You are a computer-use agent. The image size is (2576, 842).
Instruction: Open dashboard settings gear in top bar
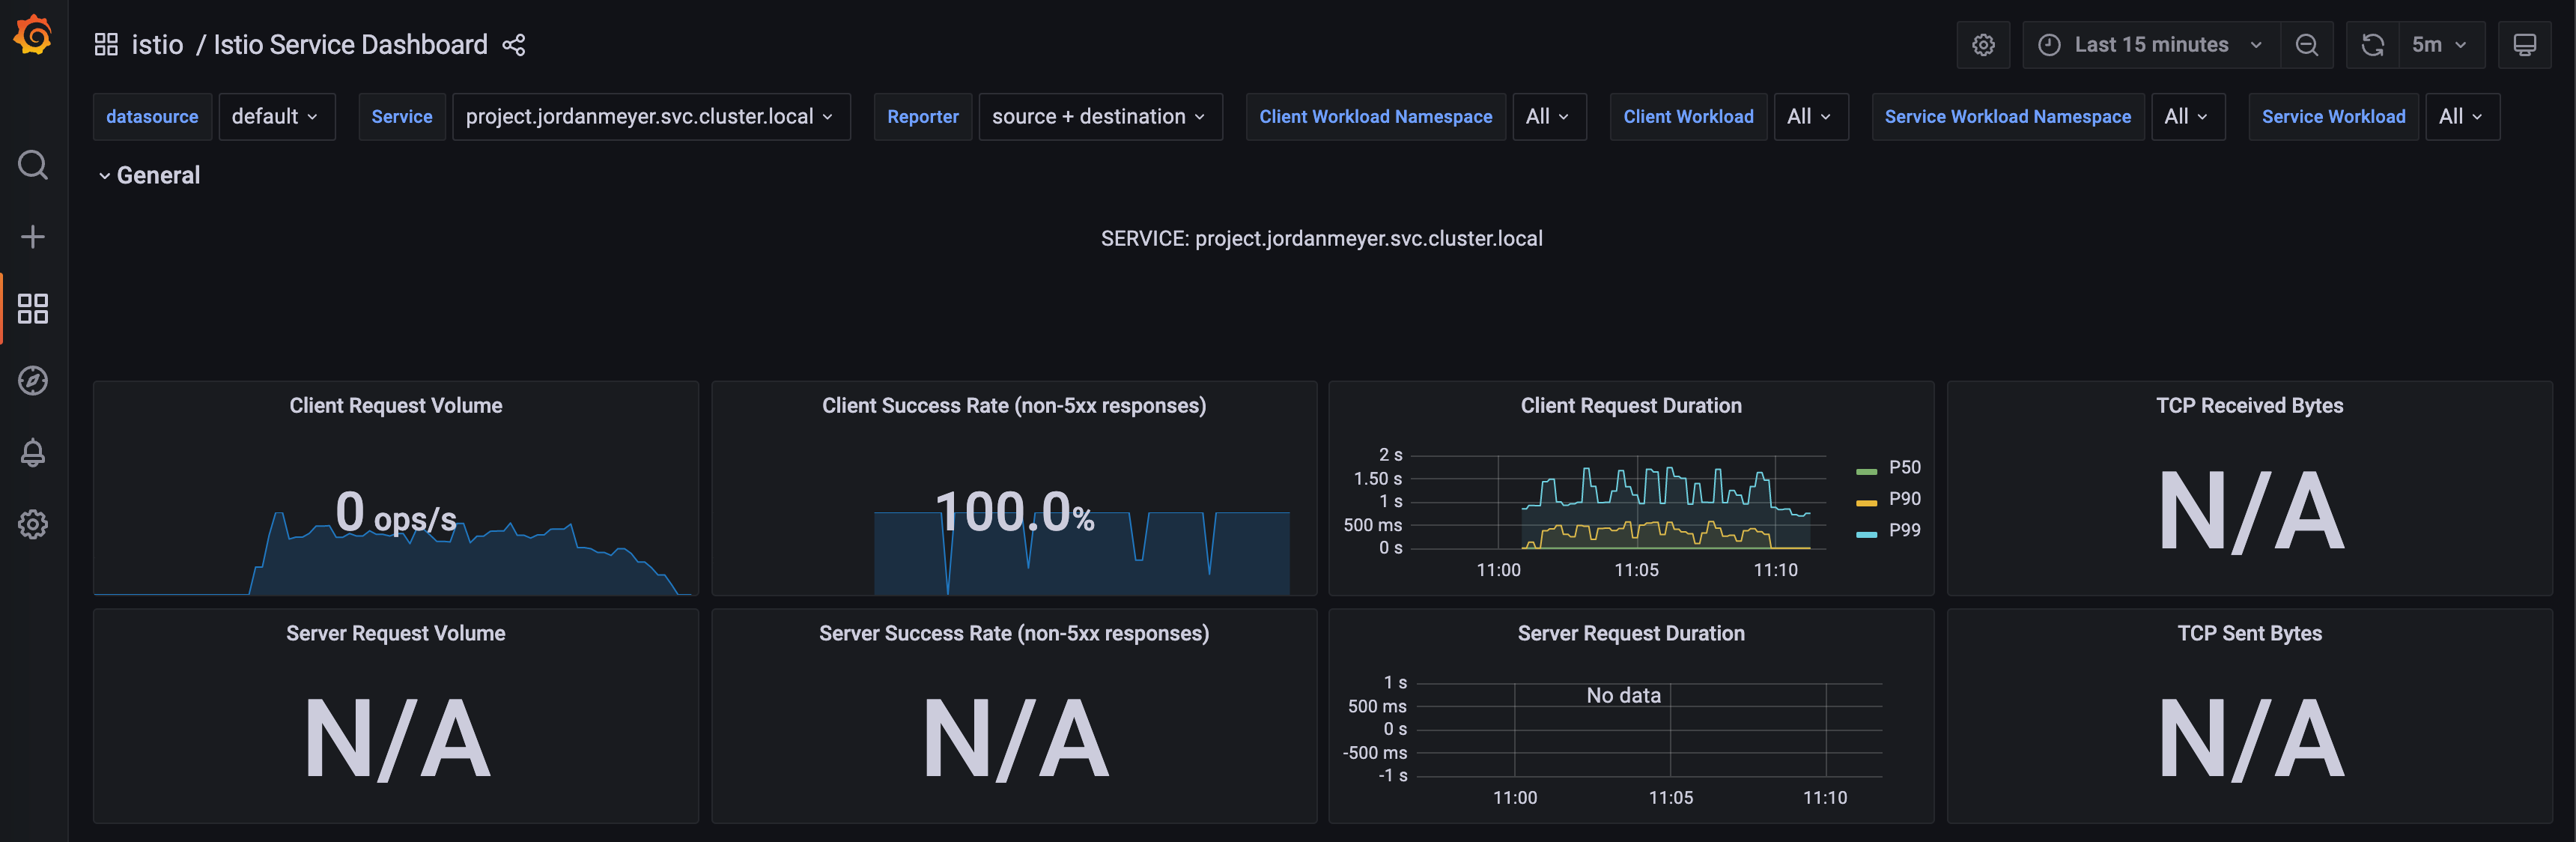coord(1983,45)
